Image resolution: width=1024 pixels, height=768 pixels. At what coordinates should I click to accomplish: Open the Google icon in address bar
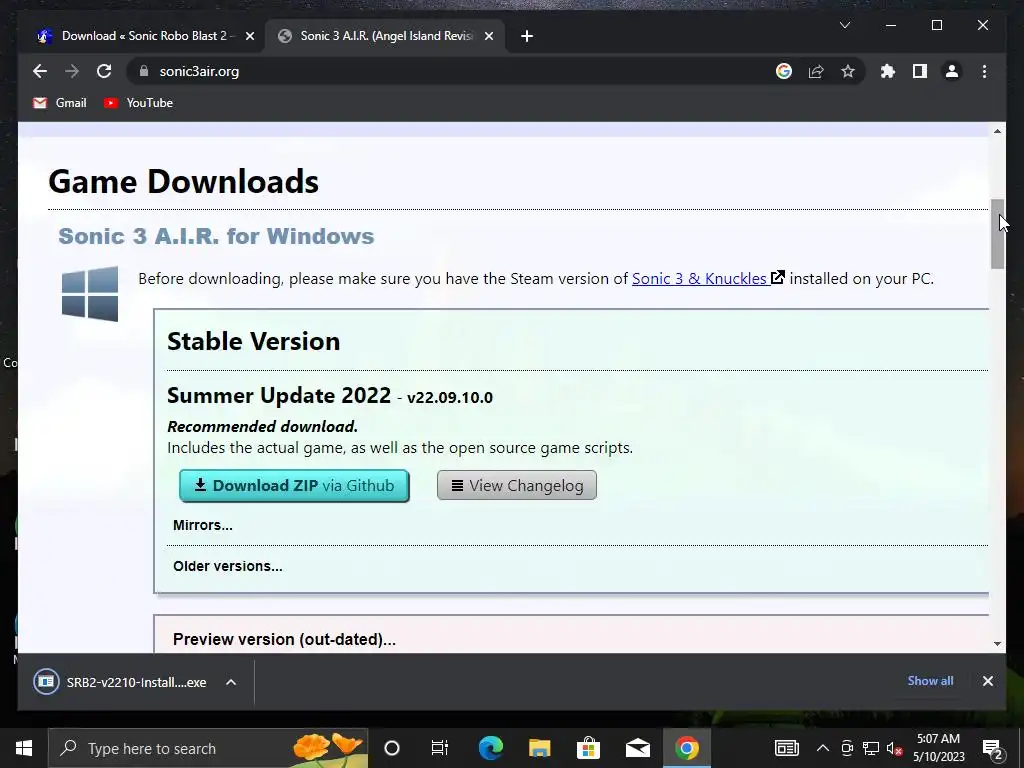(x=784, y=71)
